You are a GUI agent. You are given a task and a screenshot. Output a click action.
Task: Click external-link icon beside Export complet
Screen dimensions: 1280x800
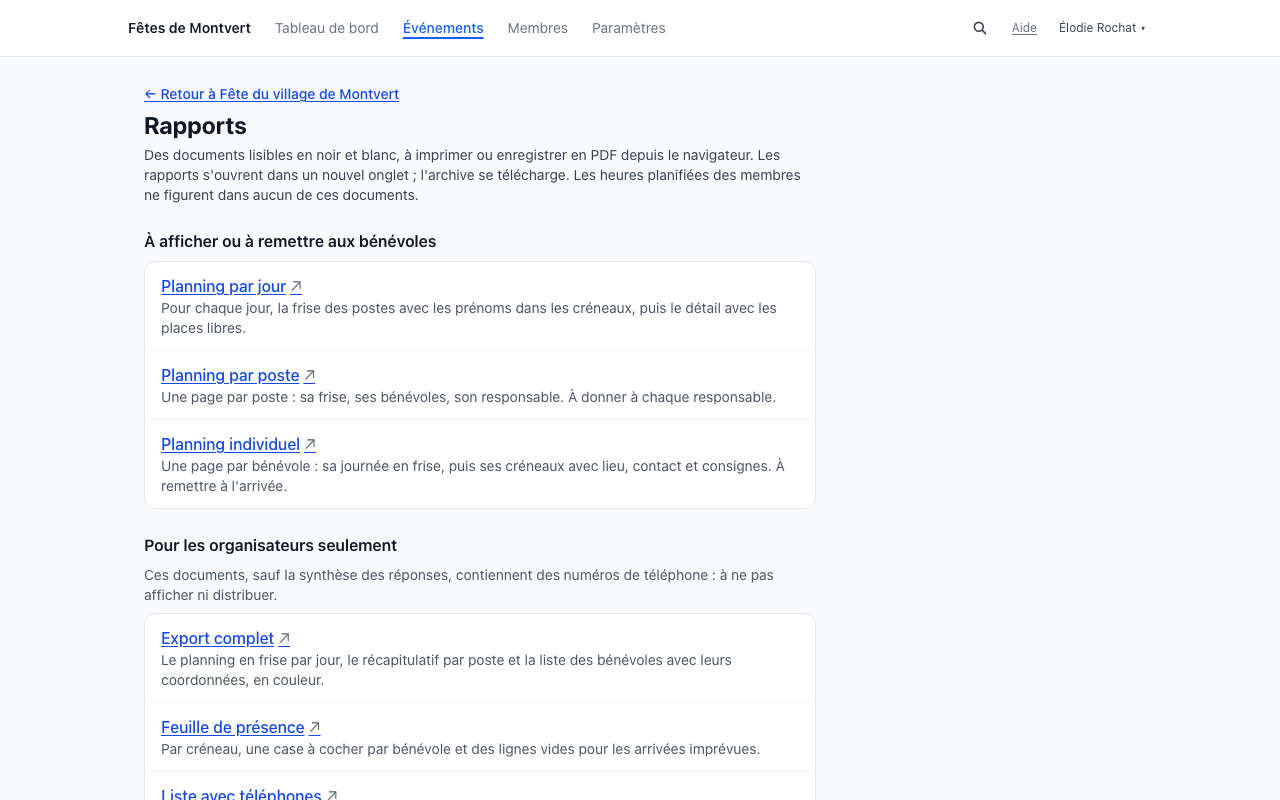[284, 639]
